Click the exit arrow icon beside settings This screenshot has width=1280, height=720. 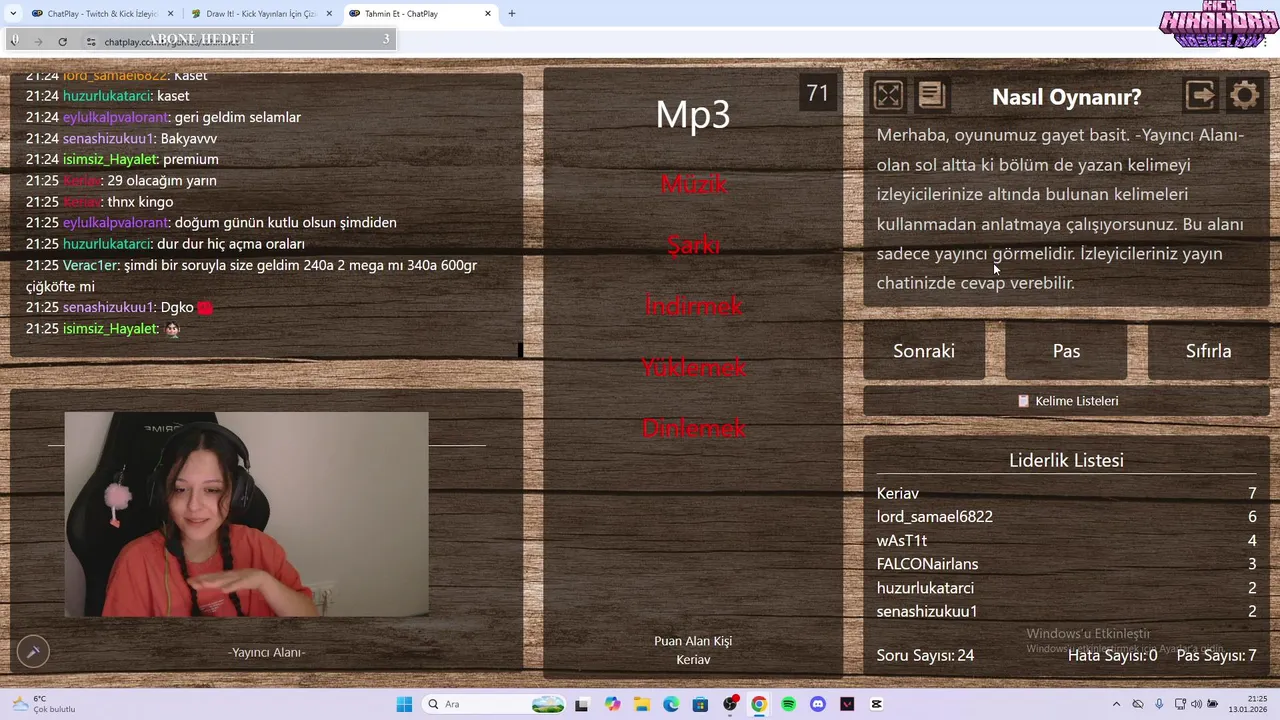click(1200, 95)
